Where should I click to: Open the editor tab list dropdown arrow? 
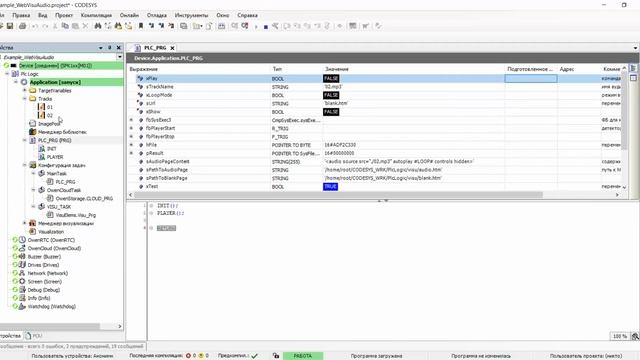pos(636,48)
